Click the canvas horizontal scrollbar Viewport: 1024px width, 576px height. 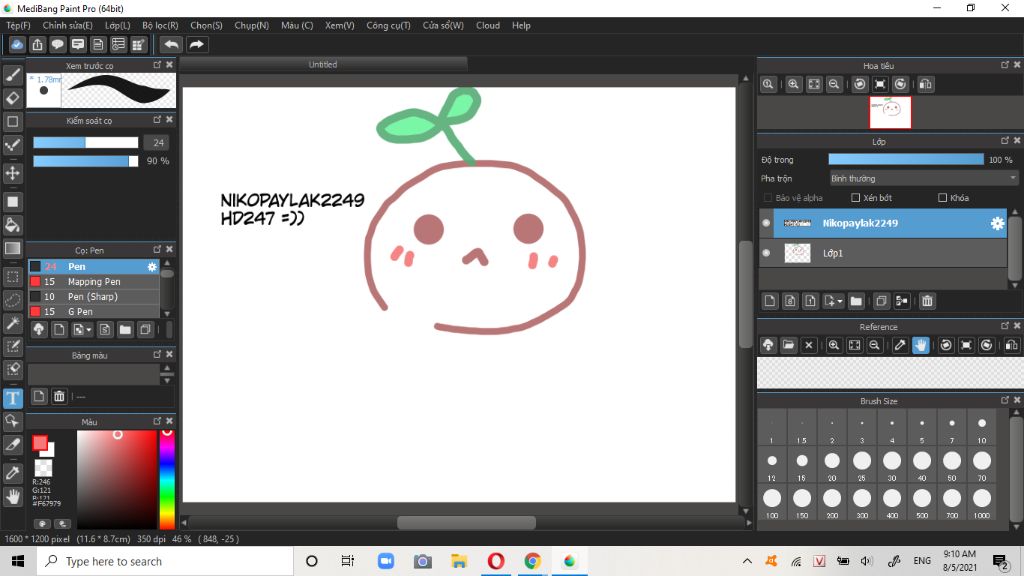(x=466, y=522)
